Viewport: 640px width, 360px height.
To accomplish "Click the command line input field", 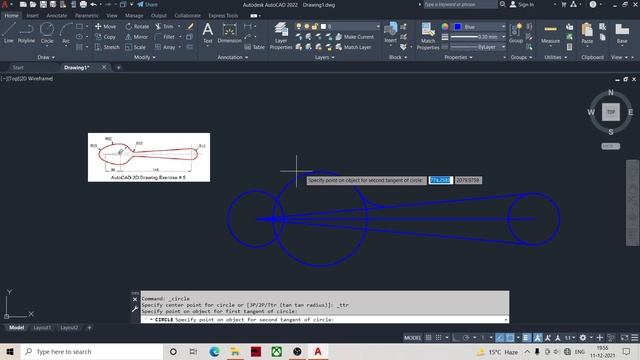I will point(325,320).
